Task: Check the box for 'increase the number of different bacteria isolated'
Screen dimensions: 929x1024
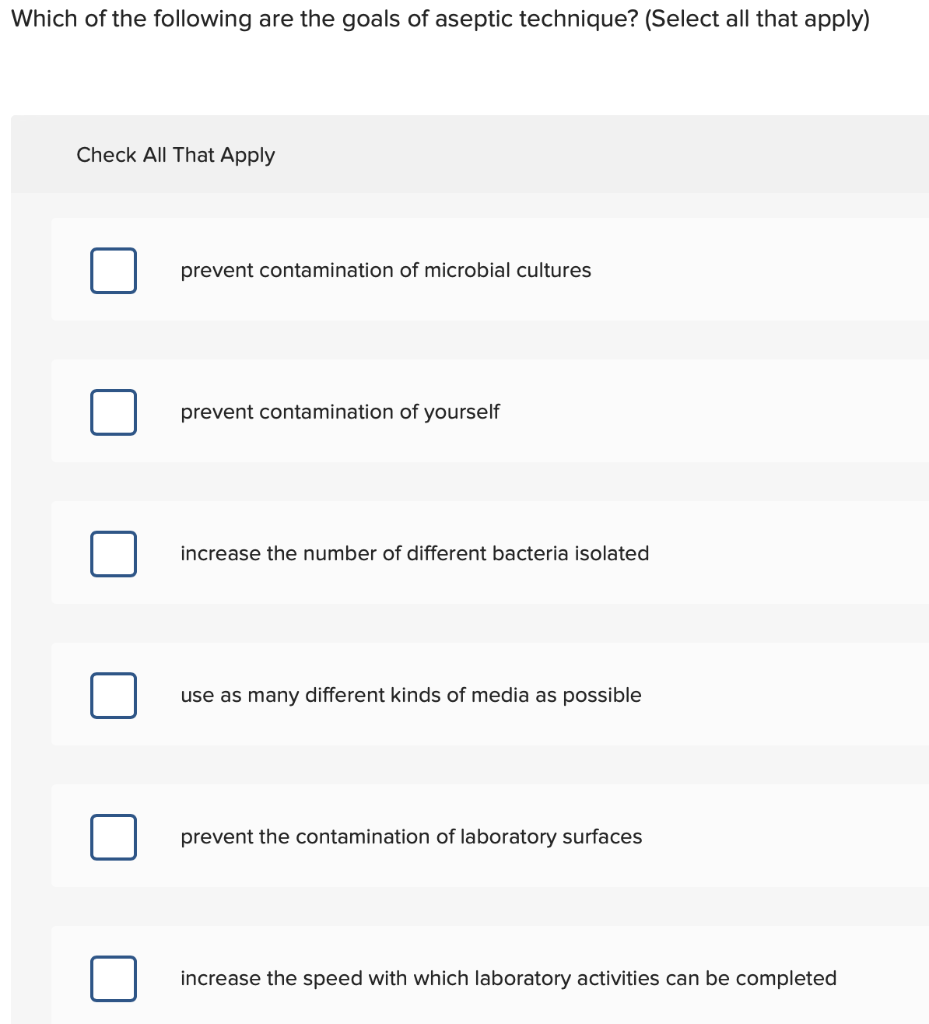Action: tap(113, 553)
